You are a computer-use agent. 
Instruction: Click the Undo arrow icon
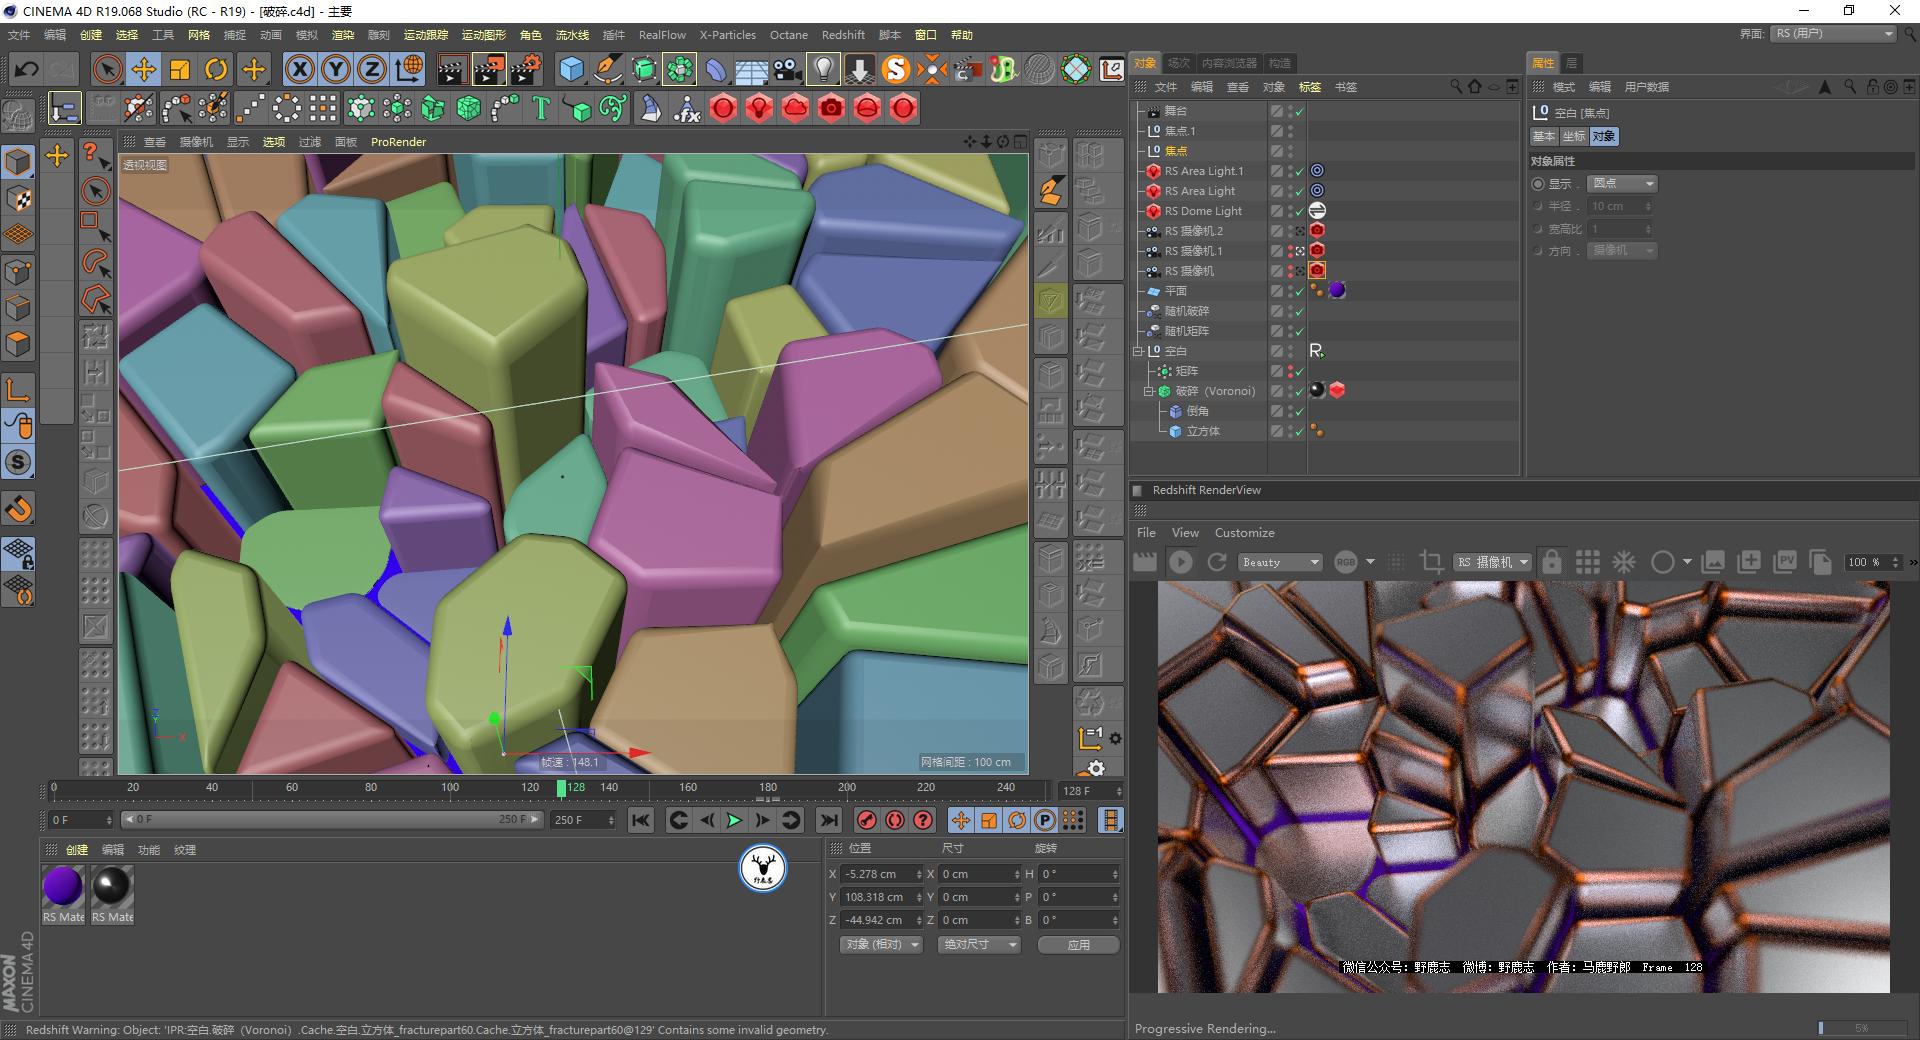[x=26, y=69]
